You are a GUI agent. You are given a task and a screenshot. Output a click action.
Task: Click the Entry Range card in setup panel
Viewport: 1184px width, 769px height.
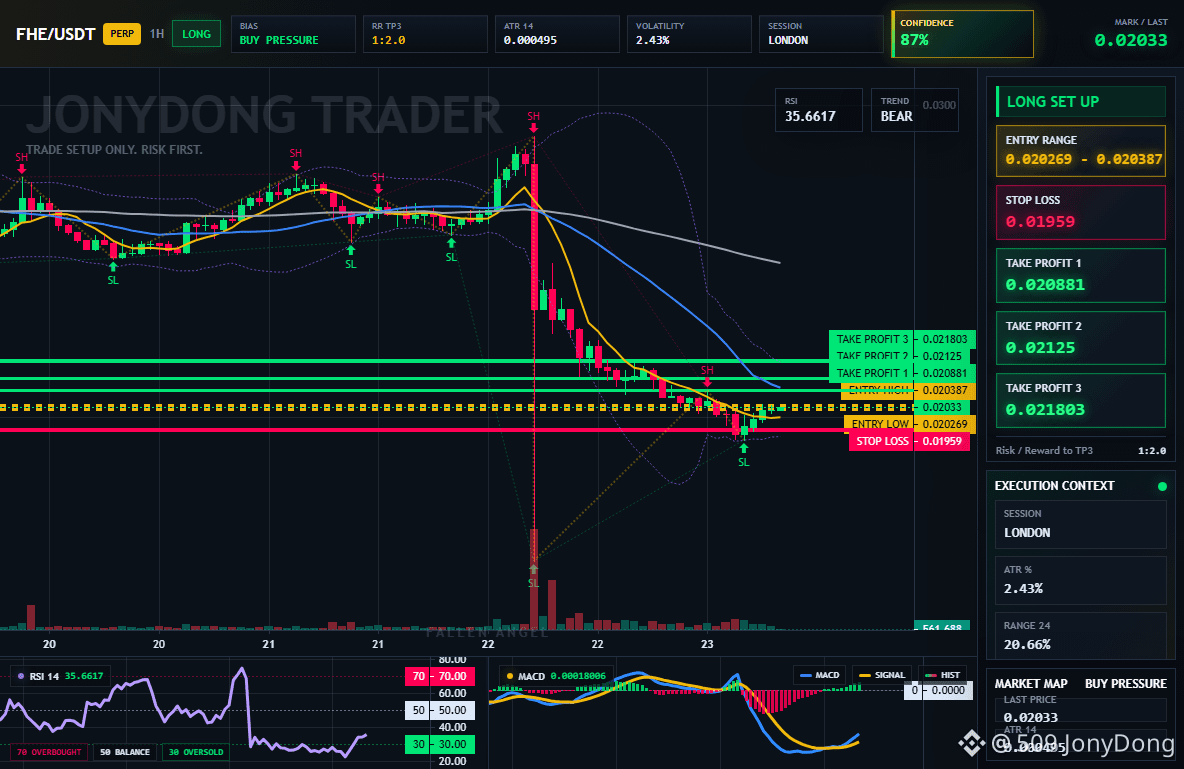(1081, 151)
